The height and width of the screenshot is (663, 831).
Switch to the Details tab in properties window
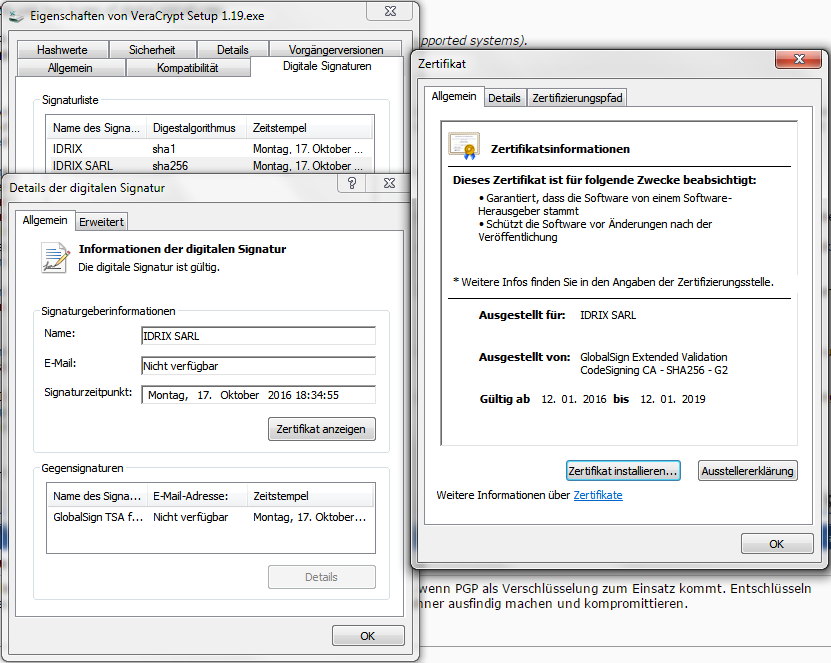[x=233, y=50]
